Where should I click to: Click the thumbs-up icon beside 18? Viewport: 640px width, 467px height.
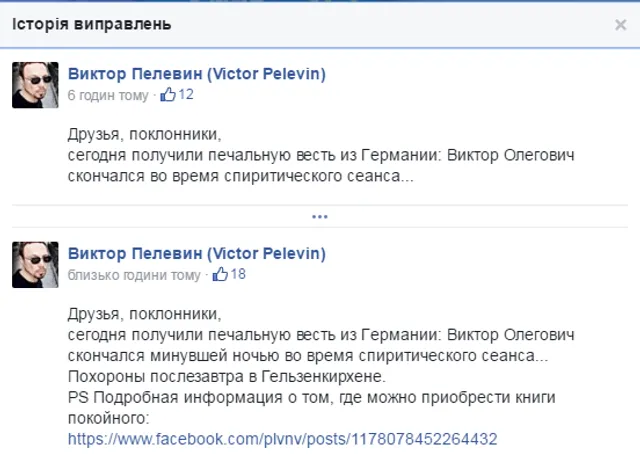(220, 273)
